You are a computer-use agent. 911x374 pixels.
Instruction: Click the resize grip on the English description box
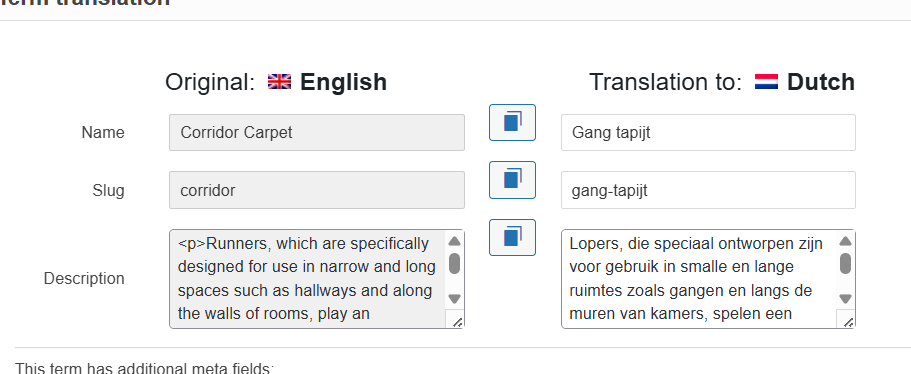(x=457, y=321)
